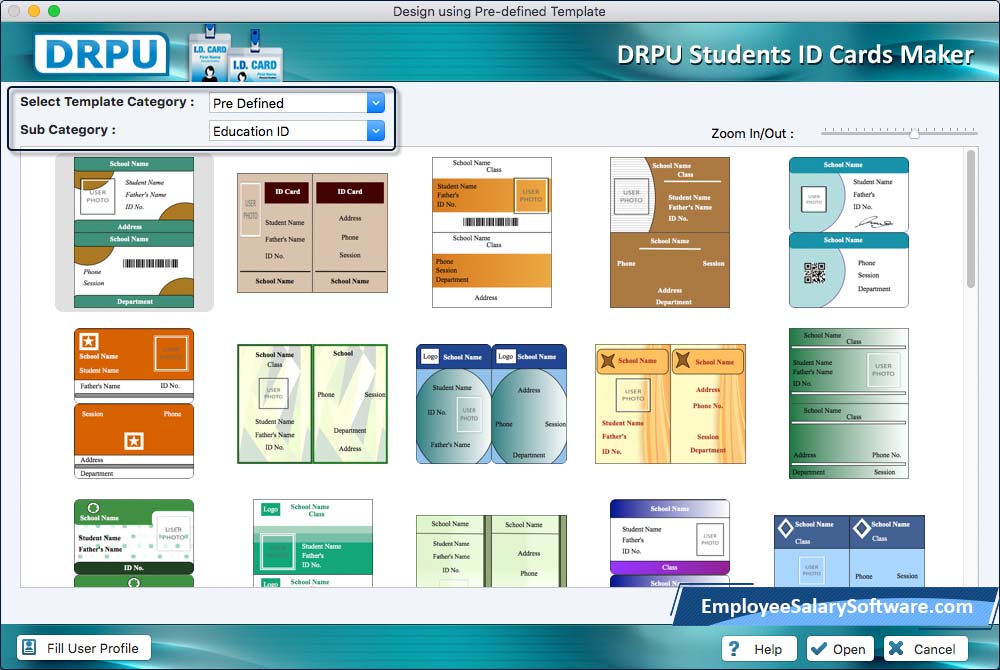Click the question mark Help icon

[x=734, y=649]
